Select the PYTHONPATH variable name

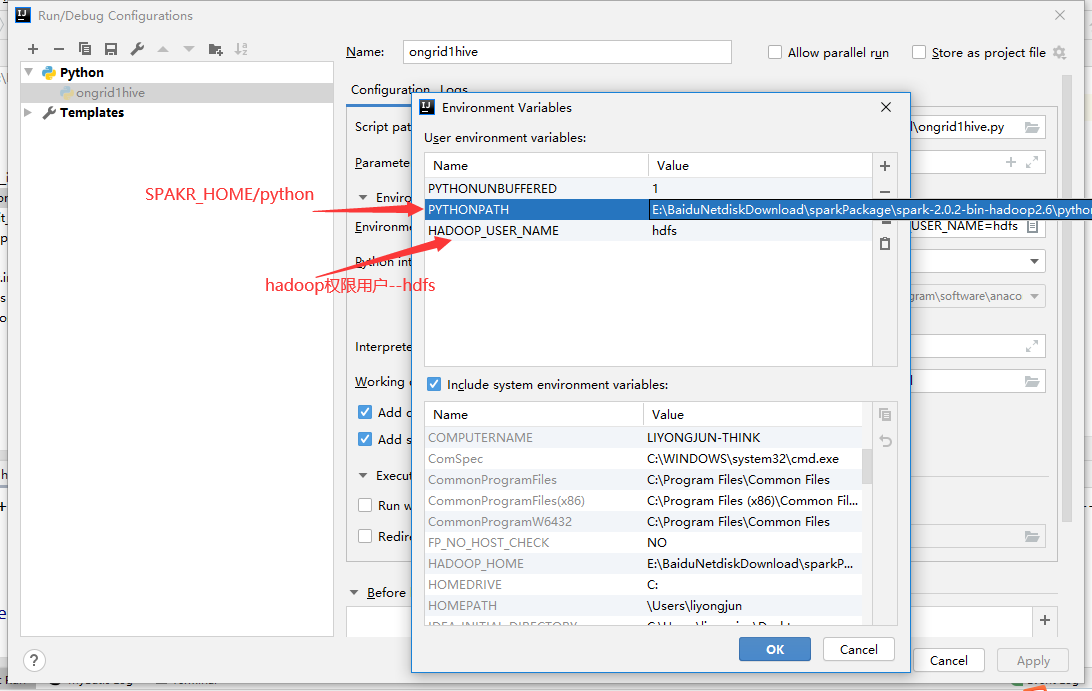click(x=468, y=210)
